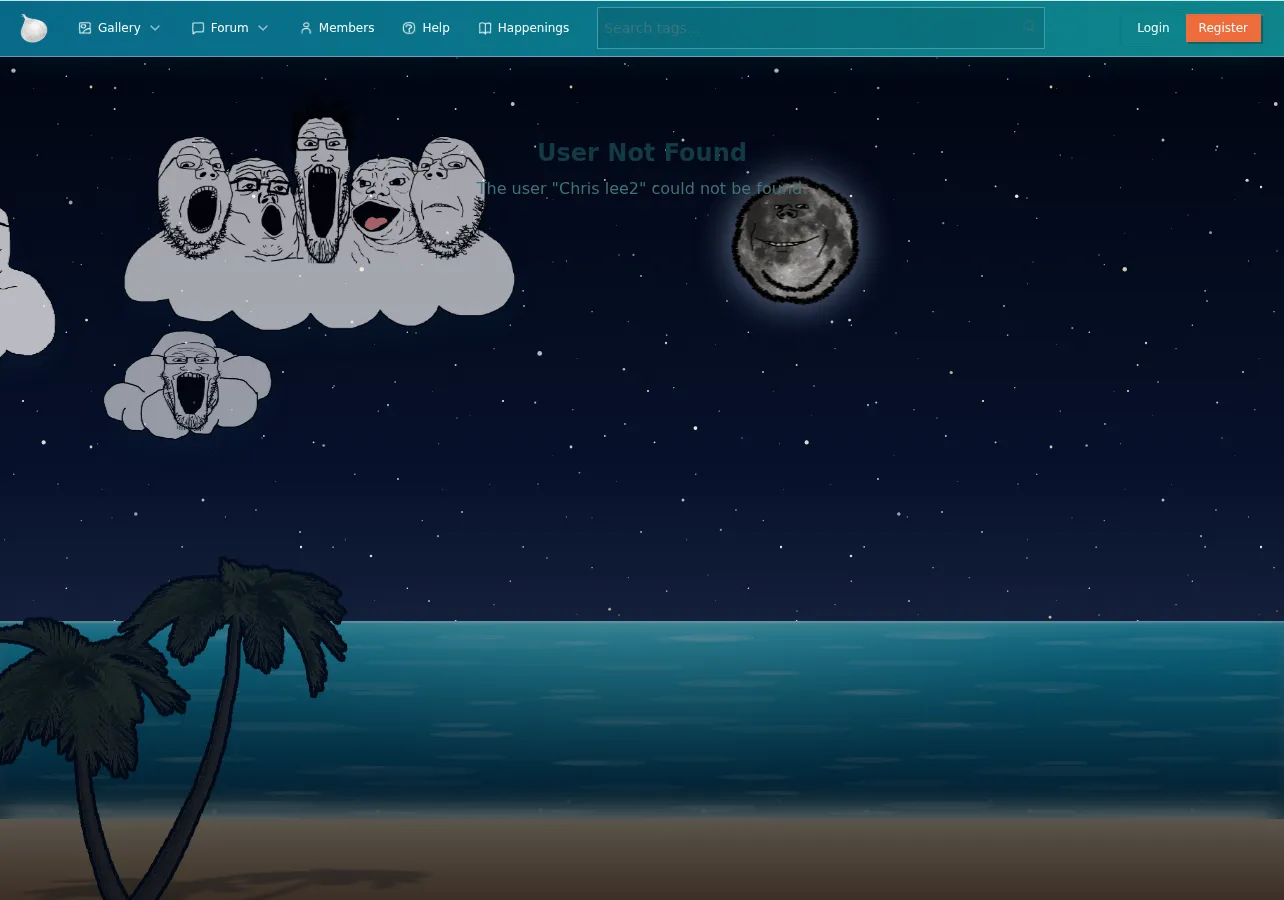This screenshot has width=1284, height=900.
Task: Click the open book icon beside Happenings
Action: coord(485,28)
